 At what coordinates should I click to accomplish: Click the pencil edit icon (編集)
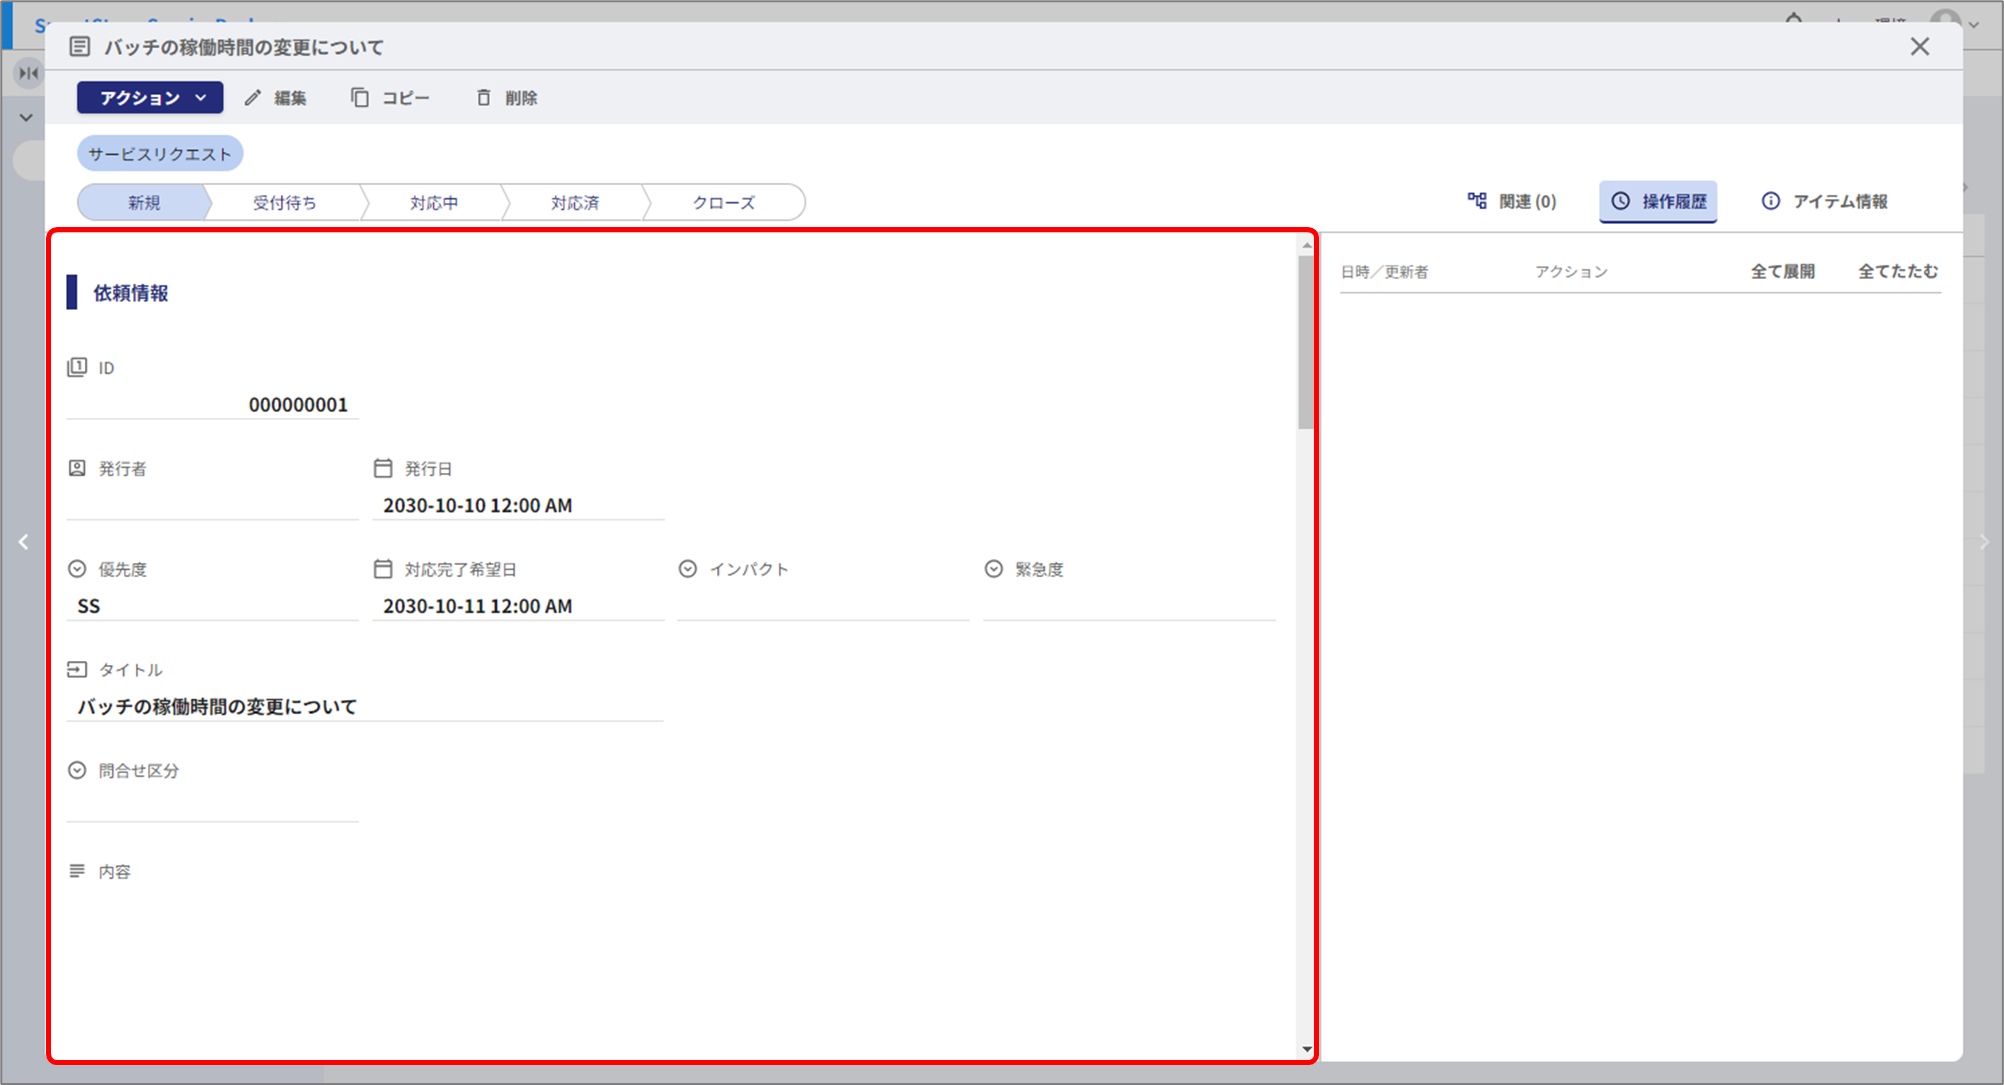coord(253,98)
